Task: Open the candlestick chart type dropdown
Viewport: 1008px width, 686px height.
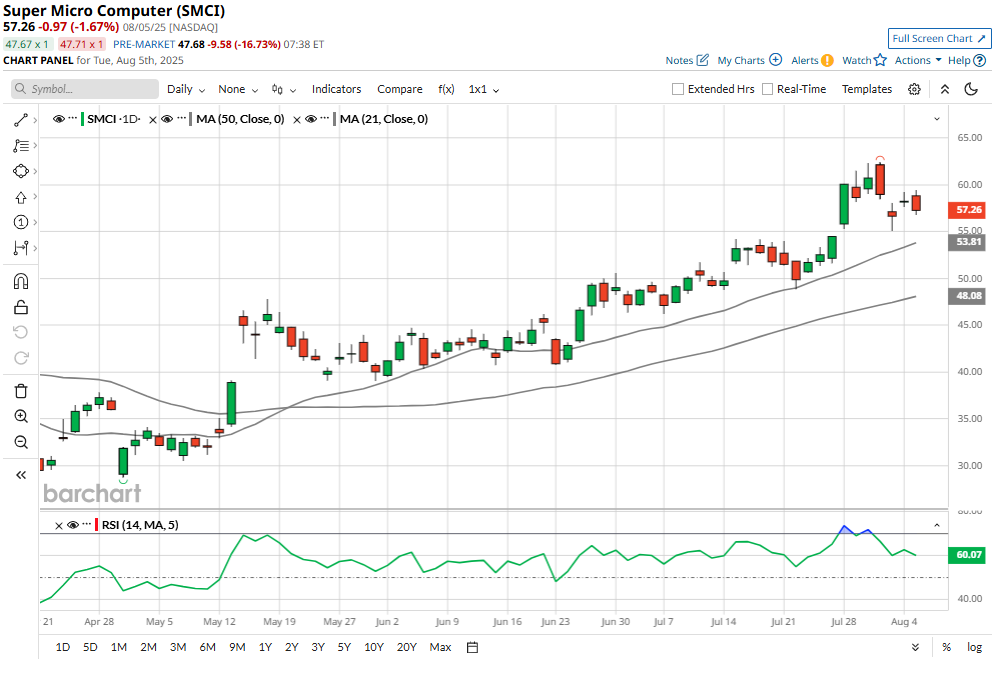Action: [284, 89]
